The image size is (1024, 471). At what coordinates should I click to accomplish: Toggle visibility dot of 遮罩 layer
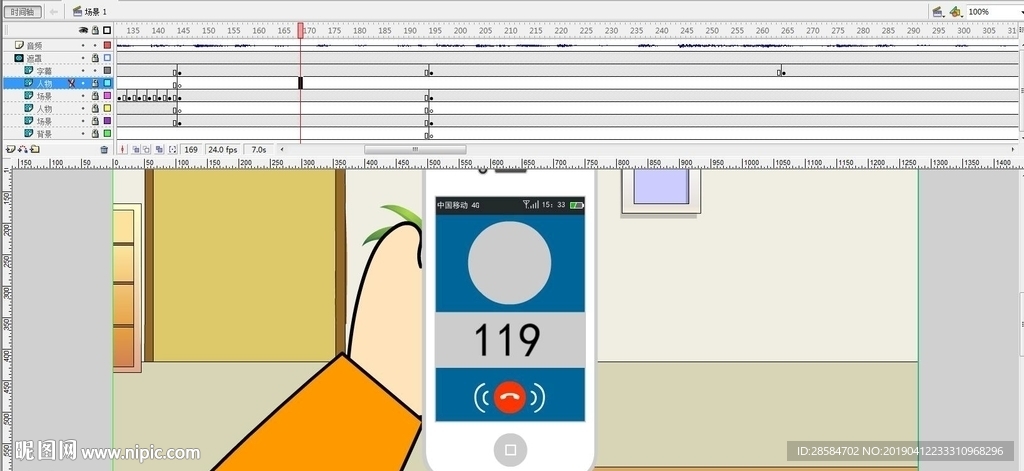tap(84, 57)
